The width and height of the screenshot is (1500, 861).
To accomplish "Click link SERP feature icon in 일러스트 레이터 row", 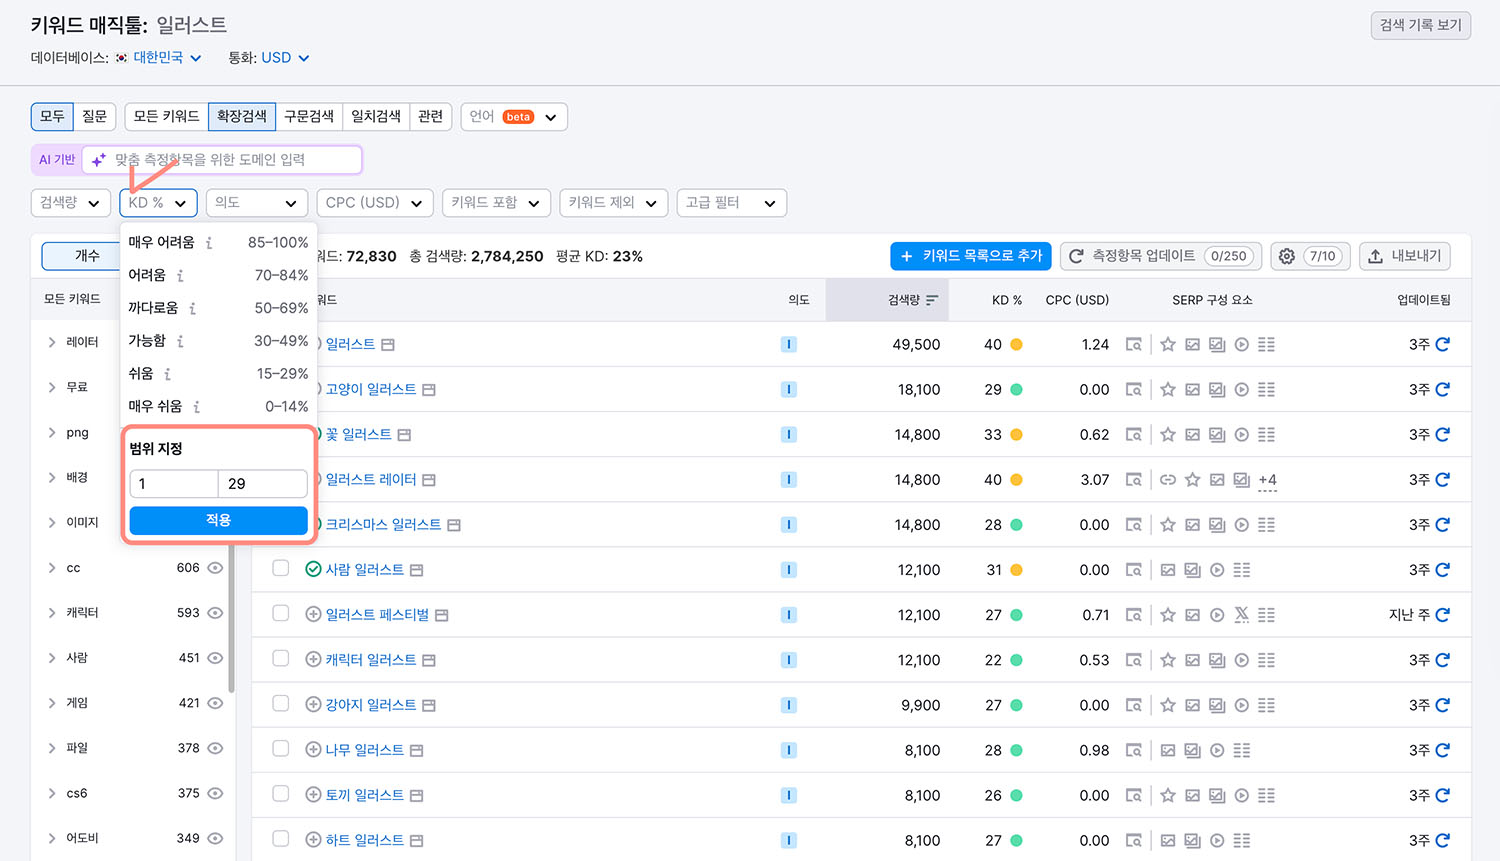I will 1167,480.
